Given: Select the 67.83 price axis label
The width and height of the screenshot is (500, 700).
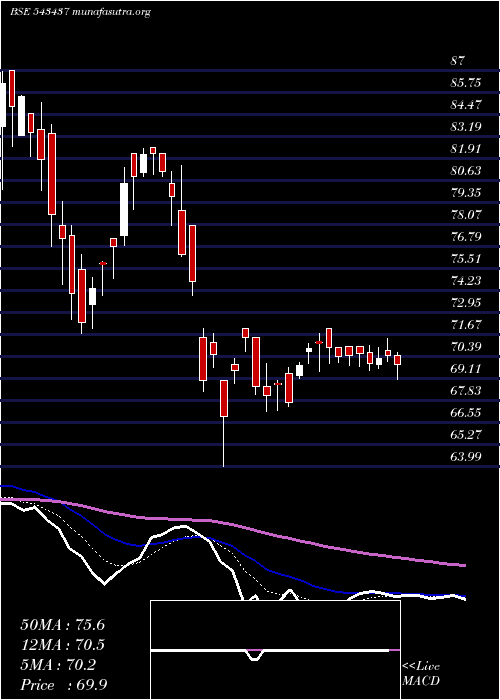Looking at the screenshot, I should pyautogui.click(x=466, y=390).
